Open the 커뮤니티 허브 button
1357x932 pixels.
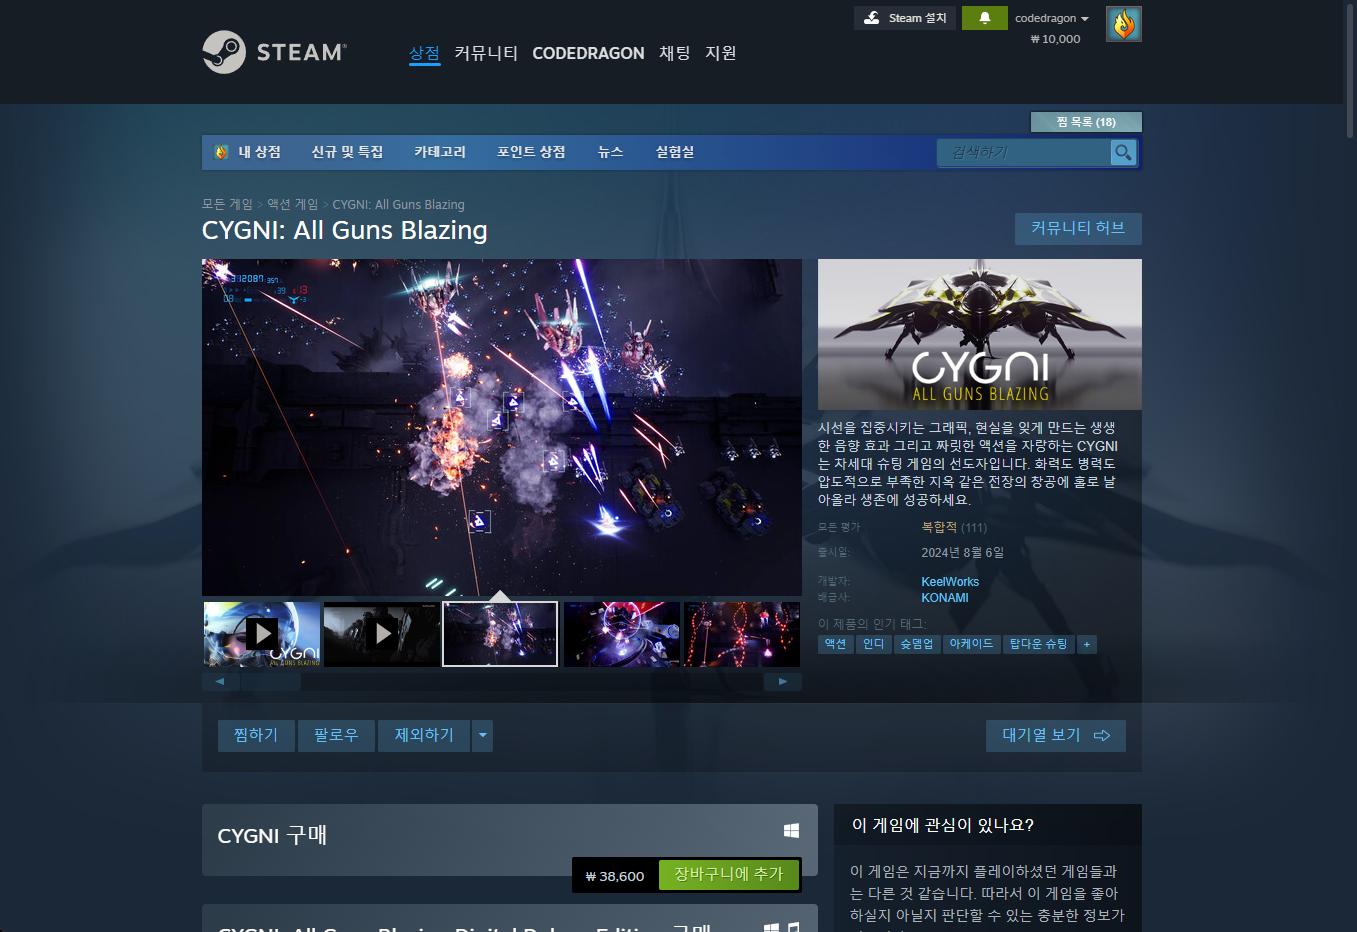point(1078,228)
